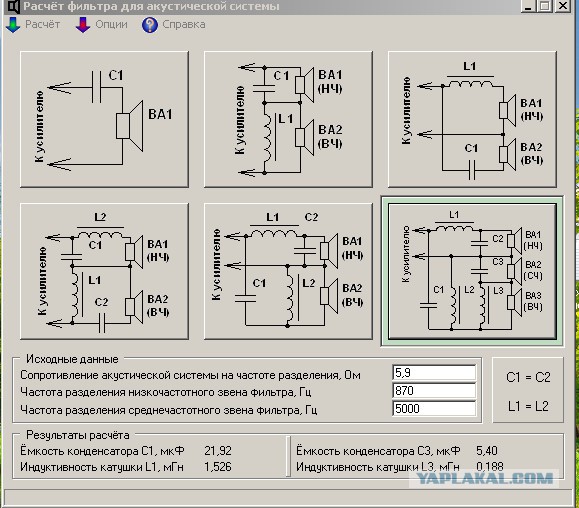Click the inductor L1 result value 1,526

(x=218, y=467)
